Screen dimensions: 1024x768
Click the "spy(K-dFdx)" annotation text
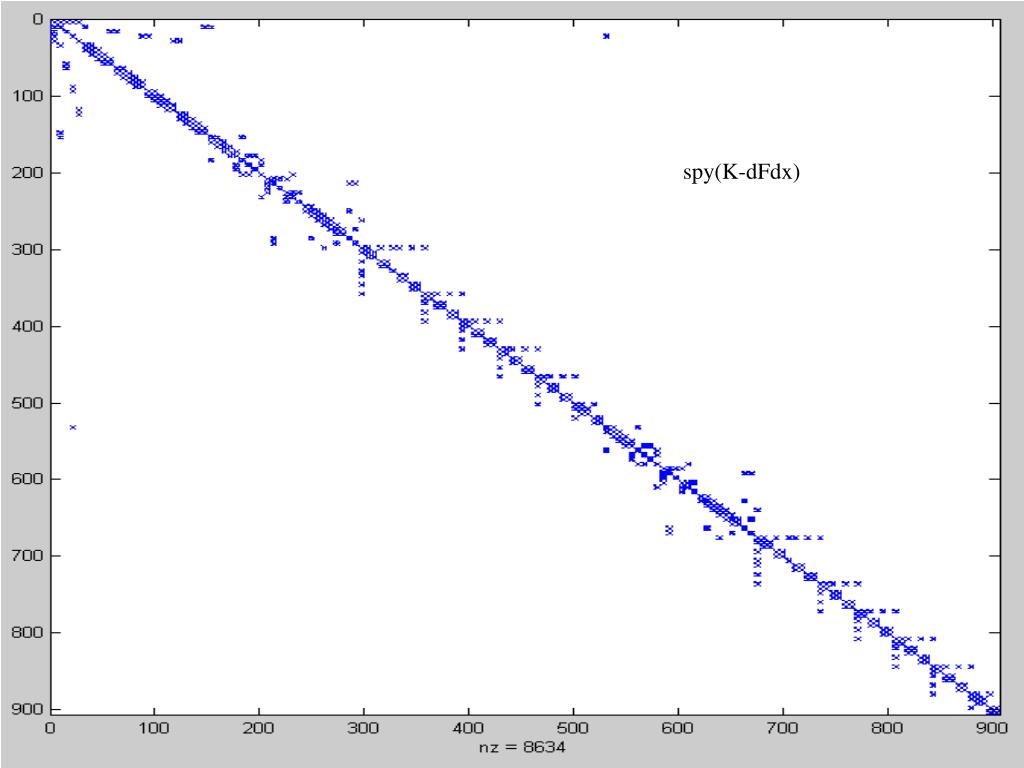741,173
